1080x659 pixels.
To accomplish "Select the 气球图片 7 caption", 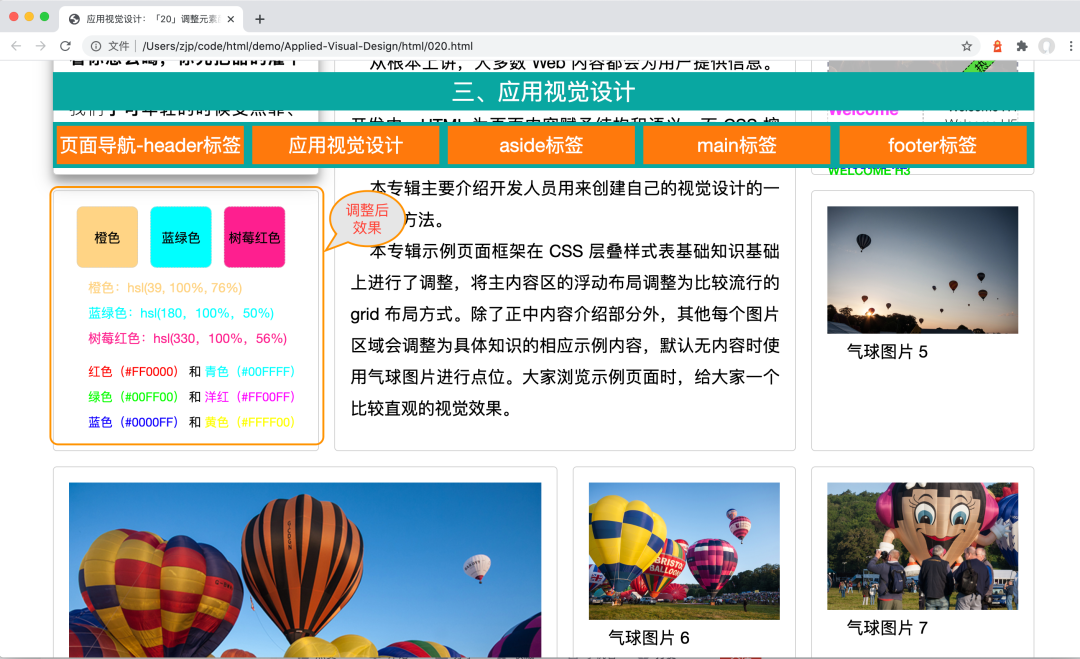I will (887, 627).
